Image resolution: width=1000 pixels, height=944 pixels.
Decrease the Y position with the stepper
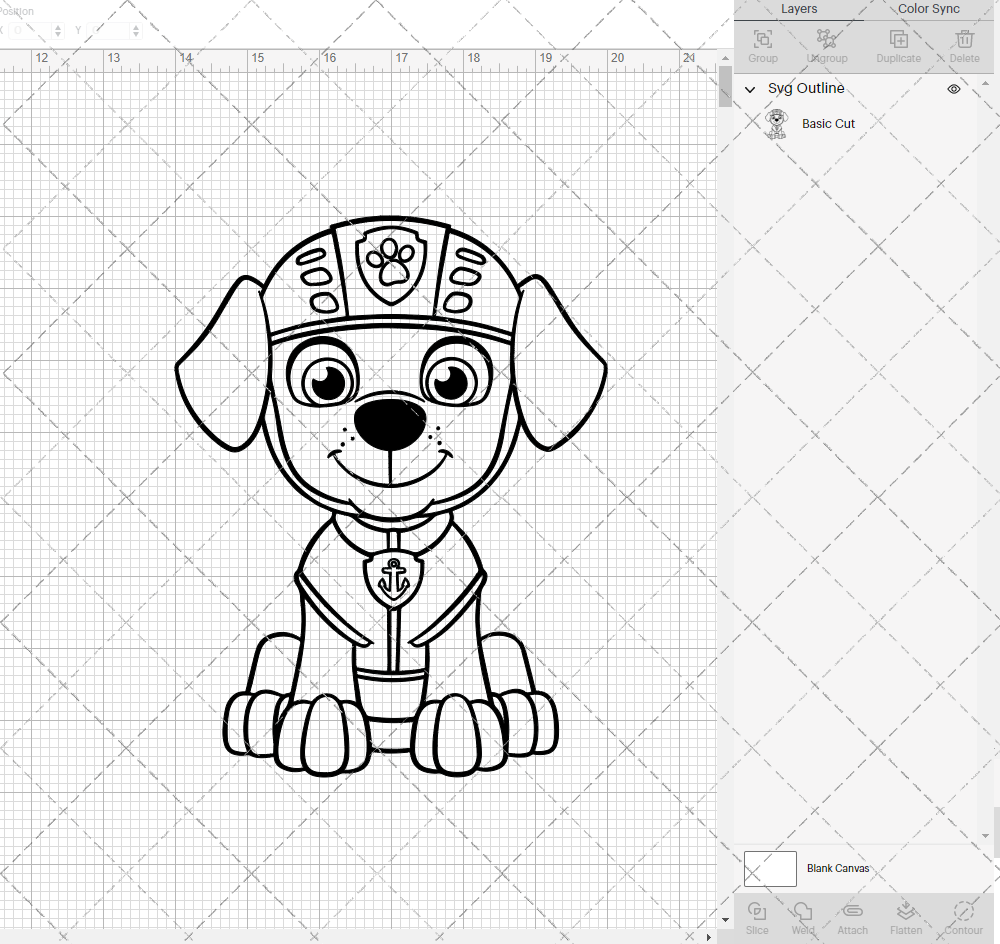(135, 33)
